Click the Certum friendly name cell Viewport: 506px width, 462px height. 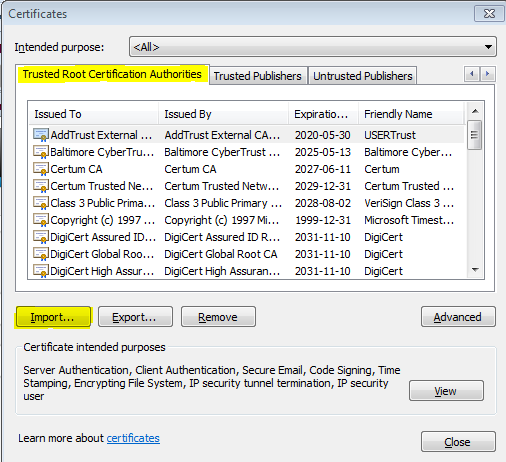coord(382,169)
